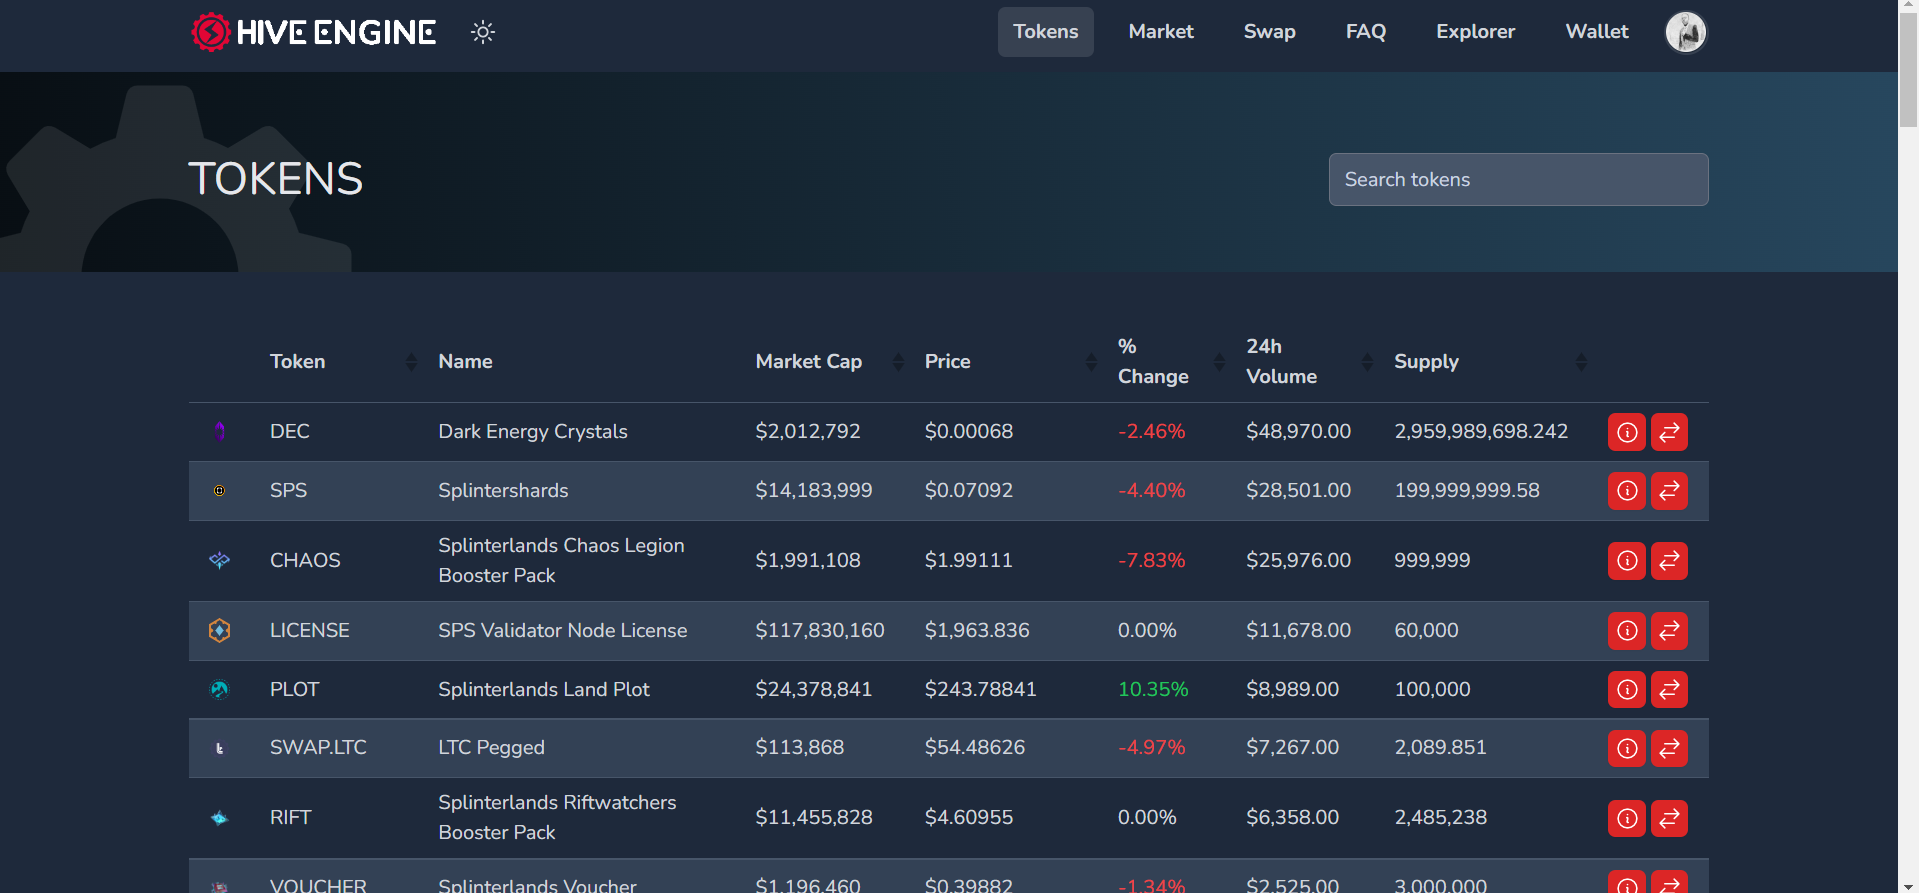The width and height of the screenshot is (1919, 893).
Task: Focus the Search tokens field
Action: [x=1518, y=180]
